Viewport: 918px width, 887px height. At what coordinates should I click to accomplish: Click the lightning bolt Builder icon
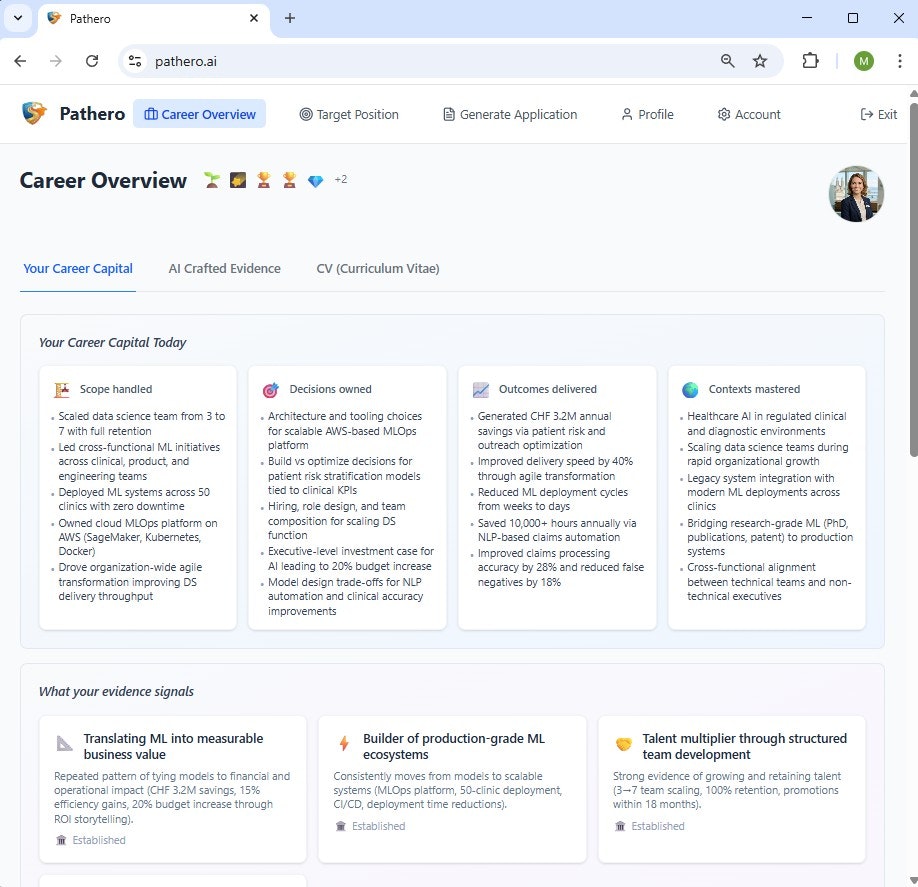point(344,743)
